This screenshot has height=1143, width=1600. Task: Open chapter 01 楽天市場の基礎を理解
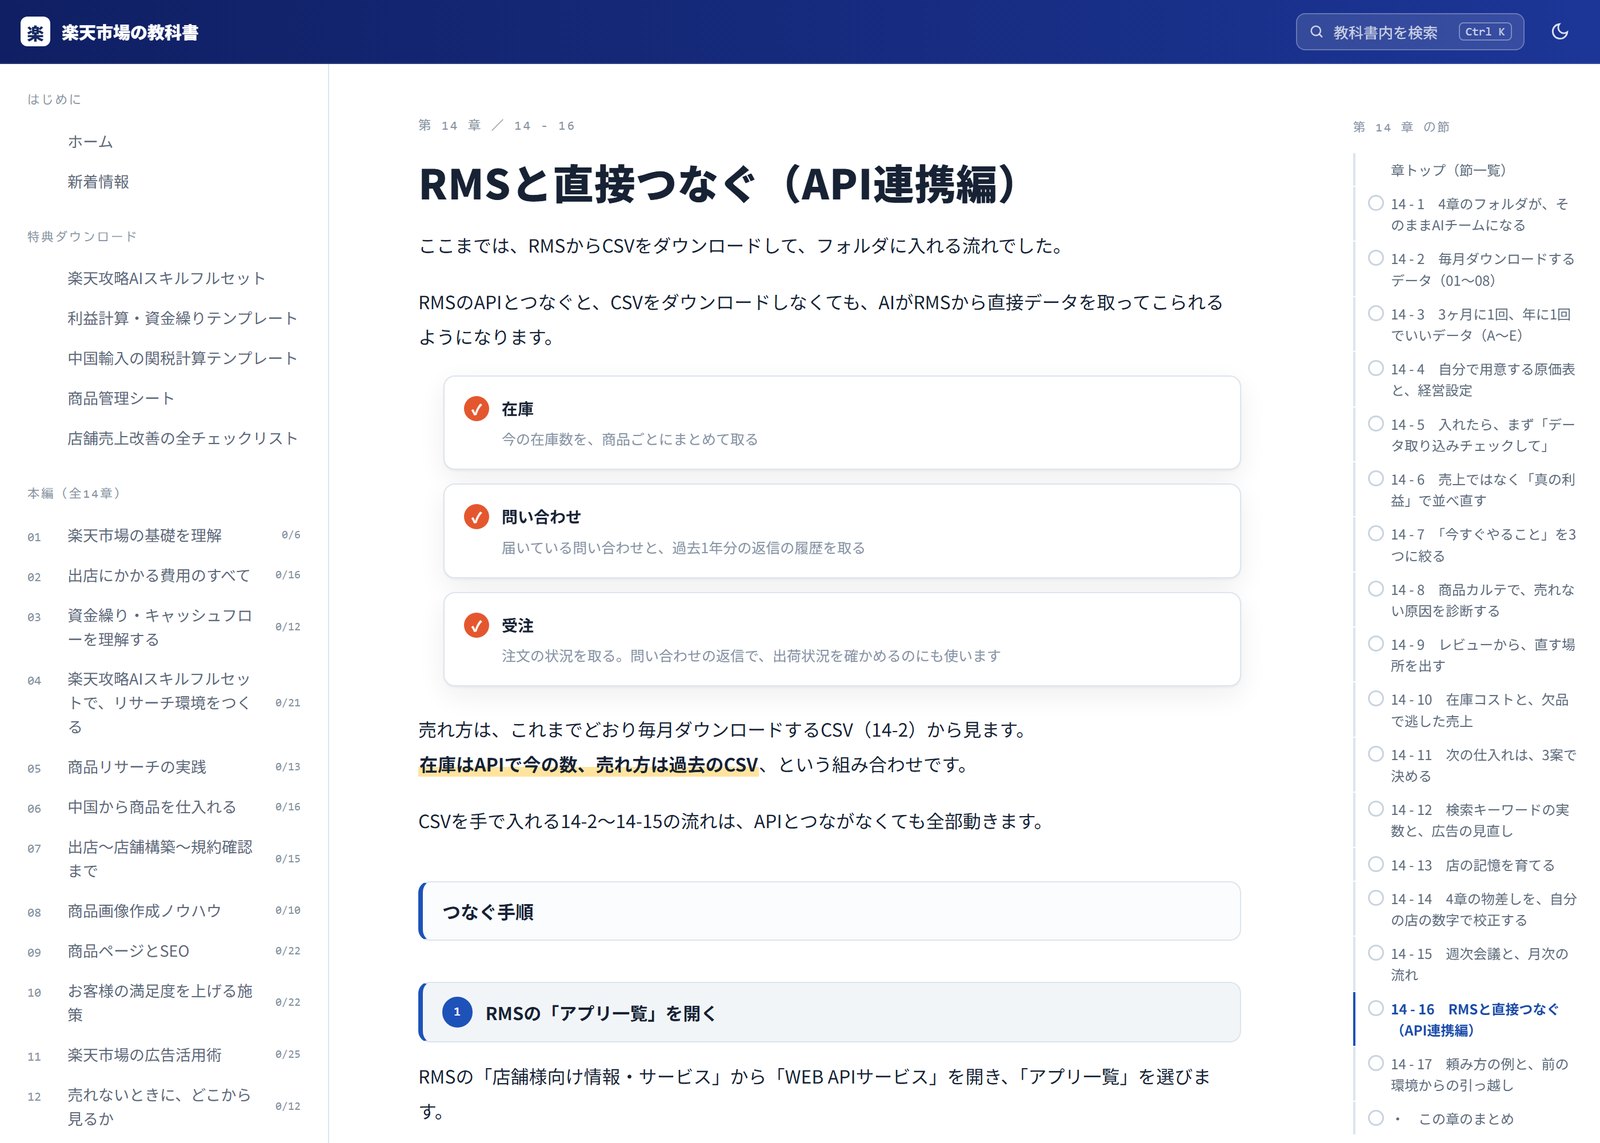pos(144,536)
